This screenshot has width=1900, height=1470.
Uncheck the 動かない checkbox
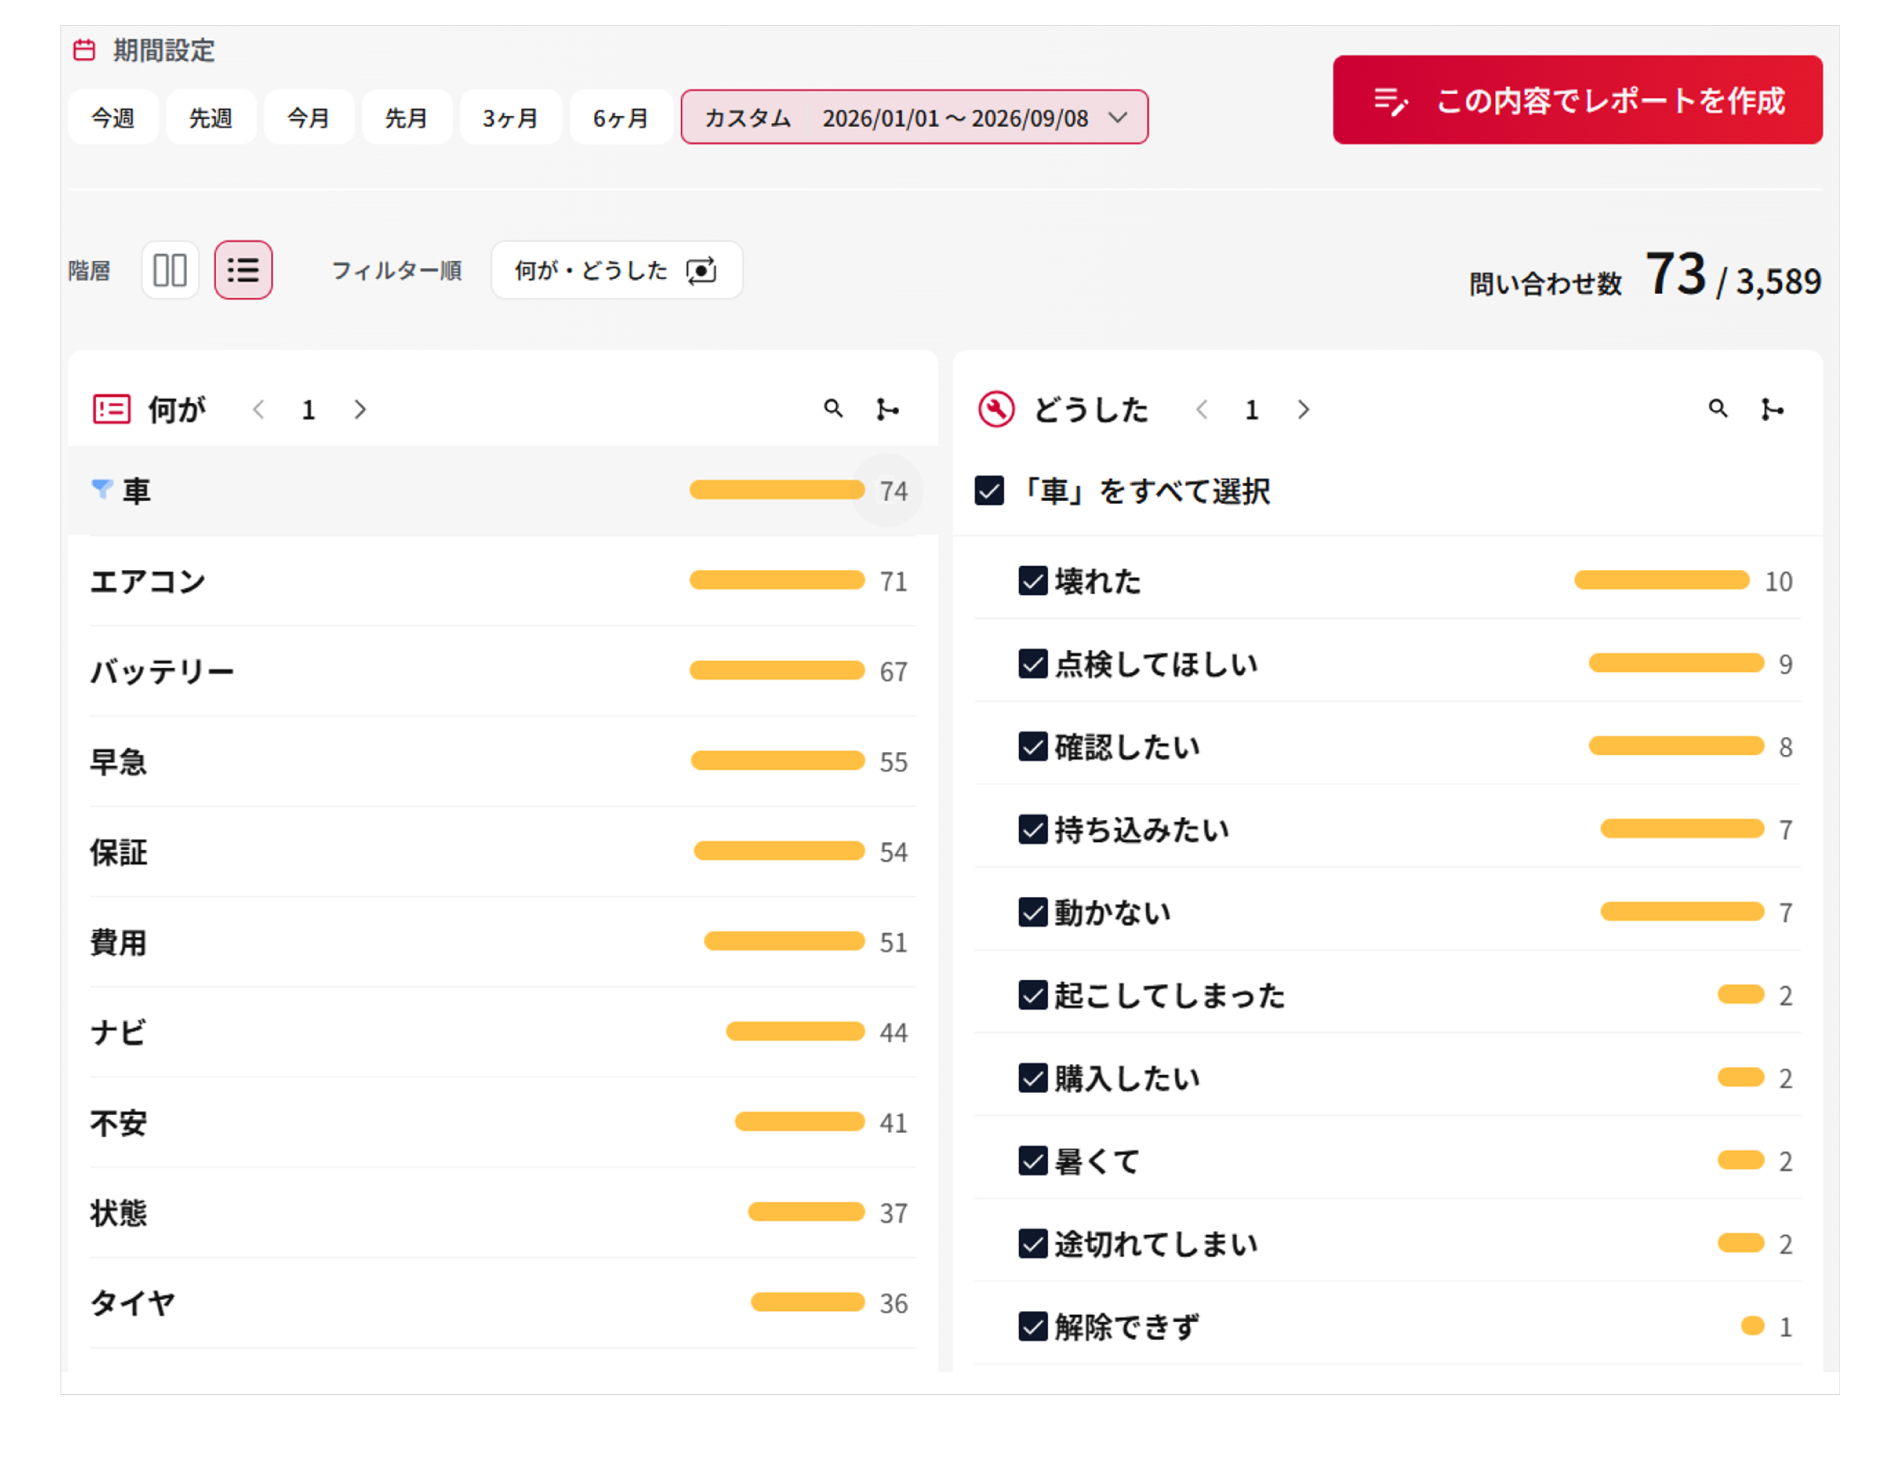click(1032, 913)
